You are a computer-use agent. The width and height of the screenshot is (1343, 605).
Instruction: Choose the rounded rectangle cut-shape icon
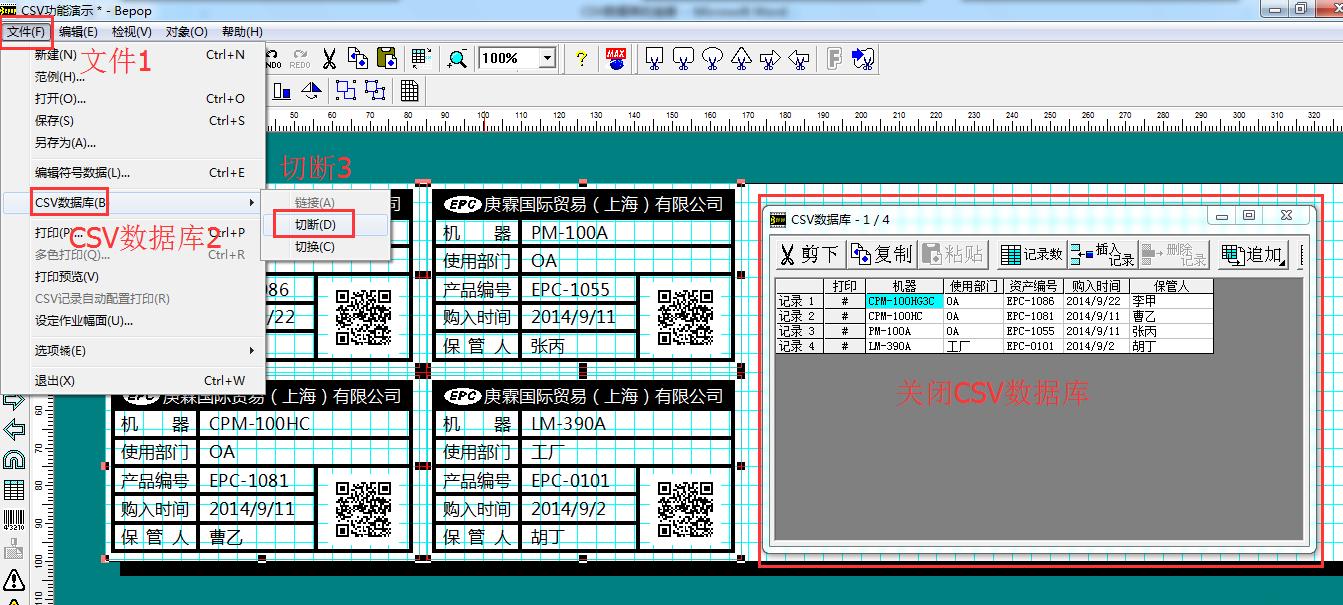tap(684, 59)
